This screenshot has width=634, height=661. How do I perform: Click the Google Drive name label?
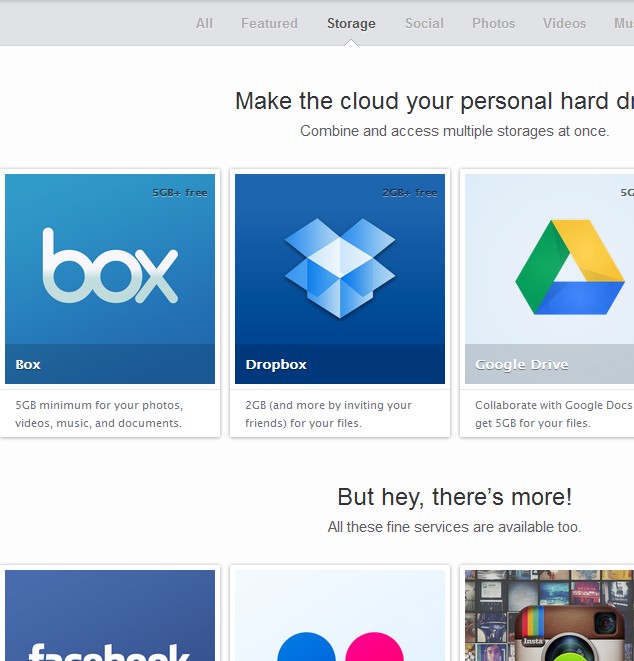[521, 365]
